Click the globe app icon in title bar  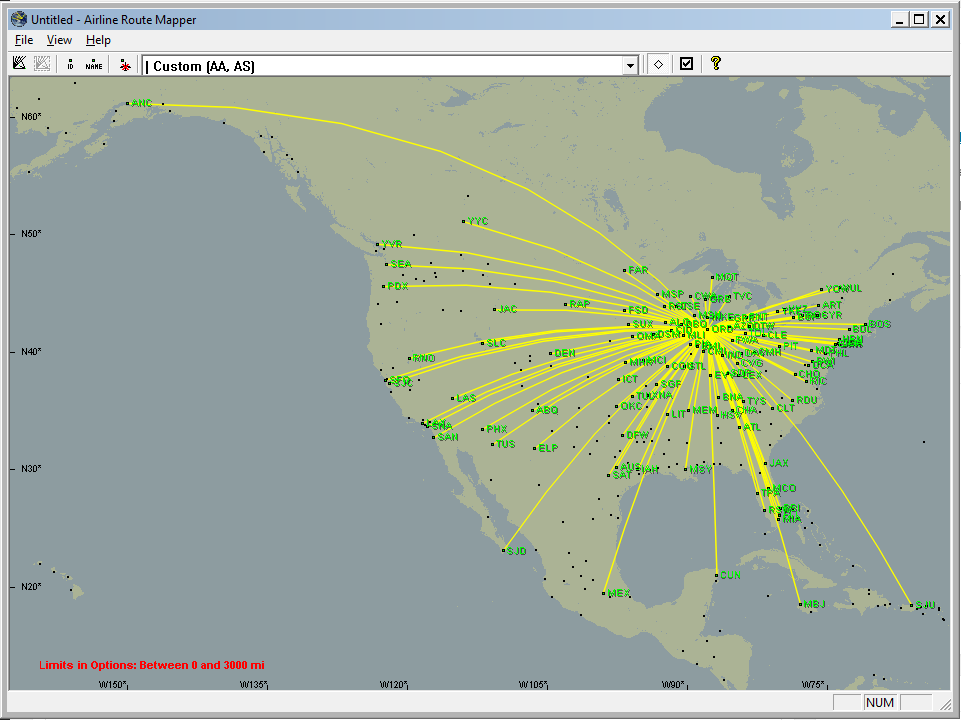click(x=19, y=19)
